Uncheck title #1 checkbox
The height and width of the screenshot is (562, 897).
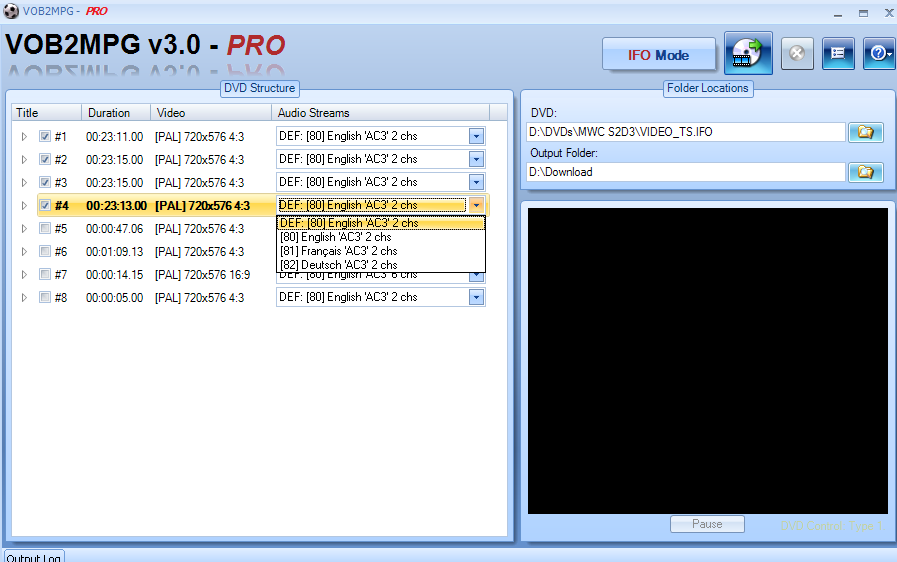pyautogui.click(x=45, y=136)
